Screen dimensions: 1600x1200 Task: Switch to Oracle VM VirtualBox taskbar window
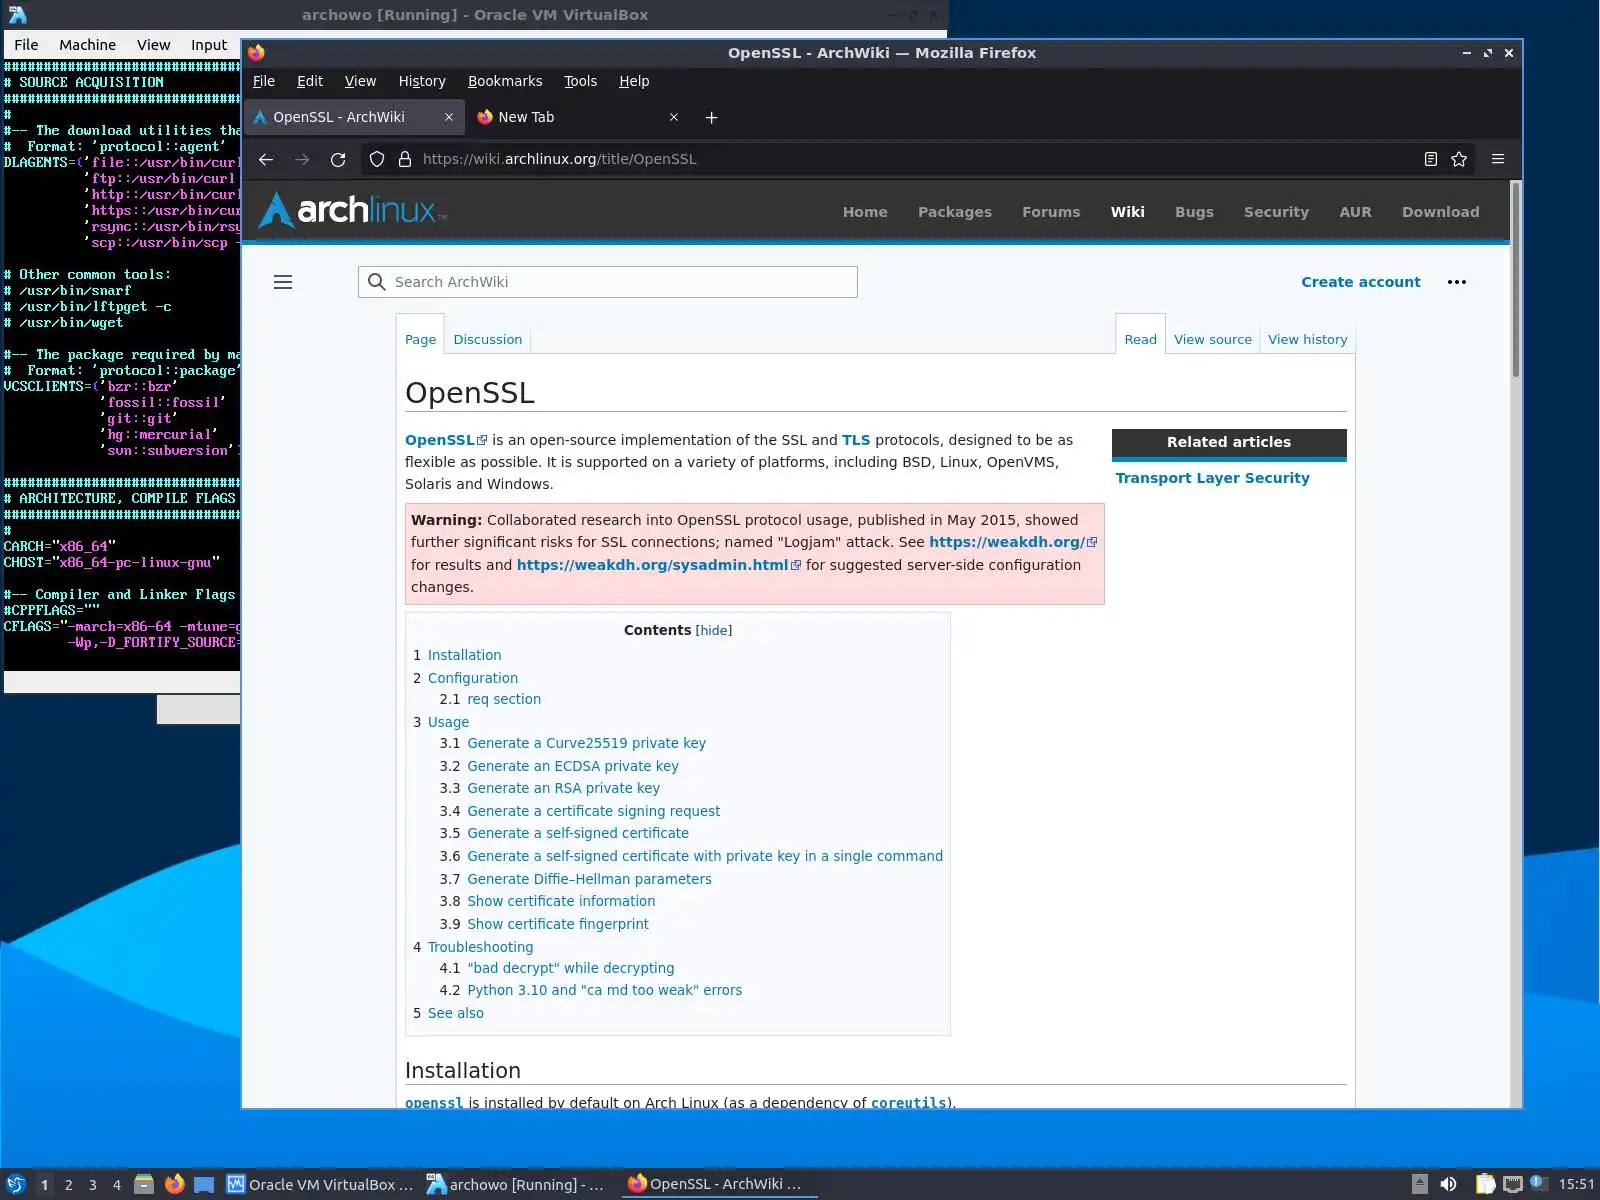[x=319, y=1184]
